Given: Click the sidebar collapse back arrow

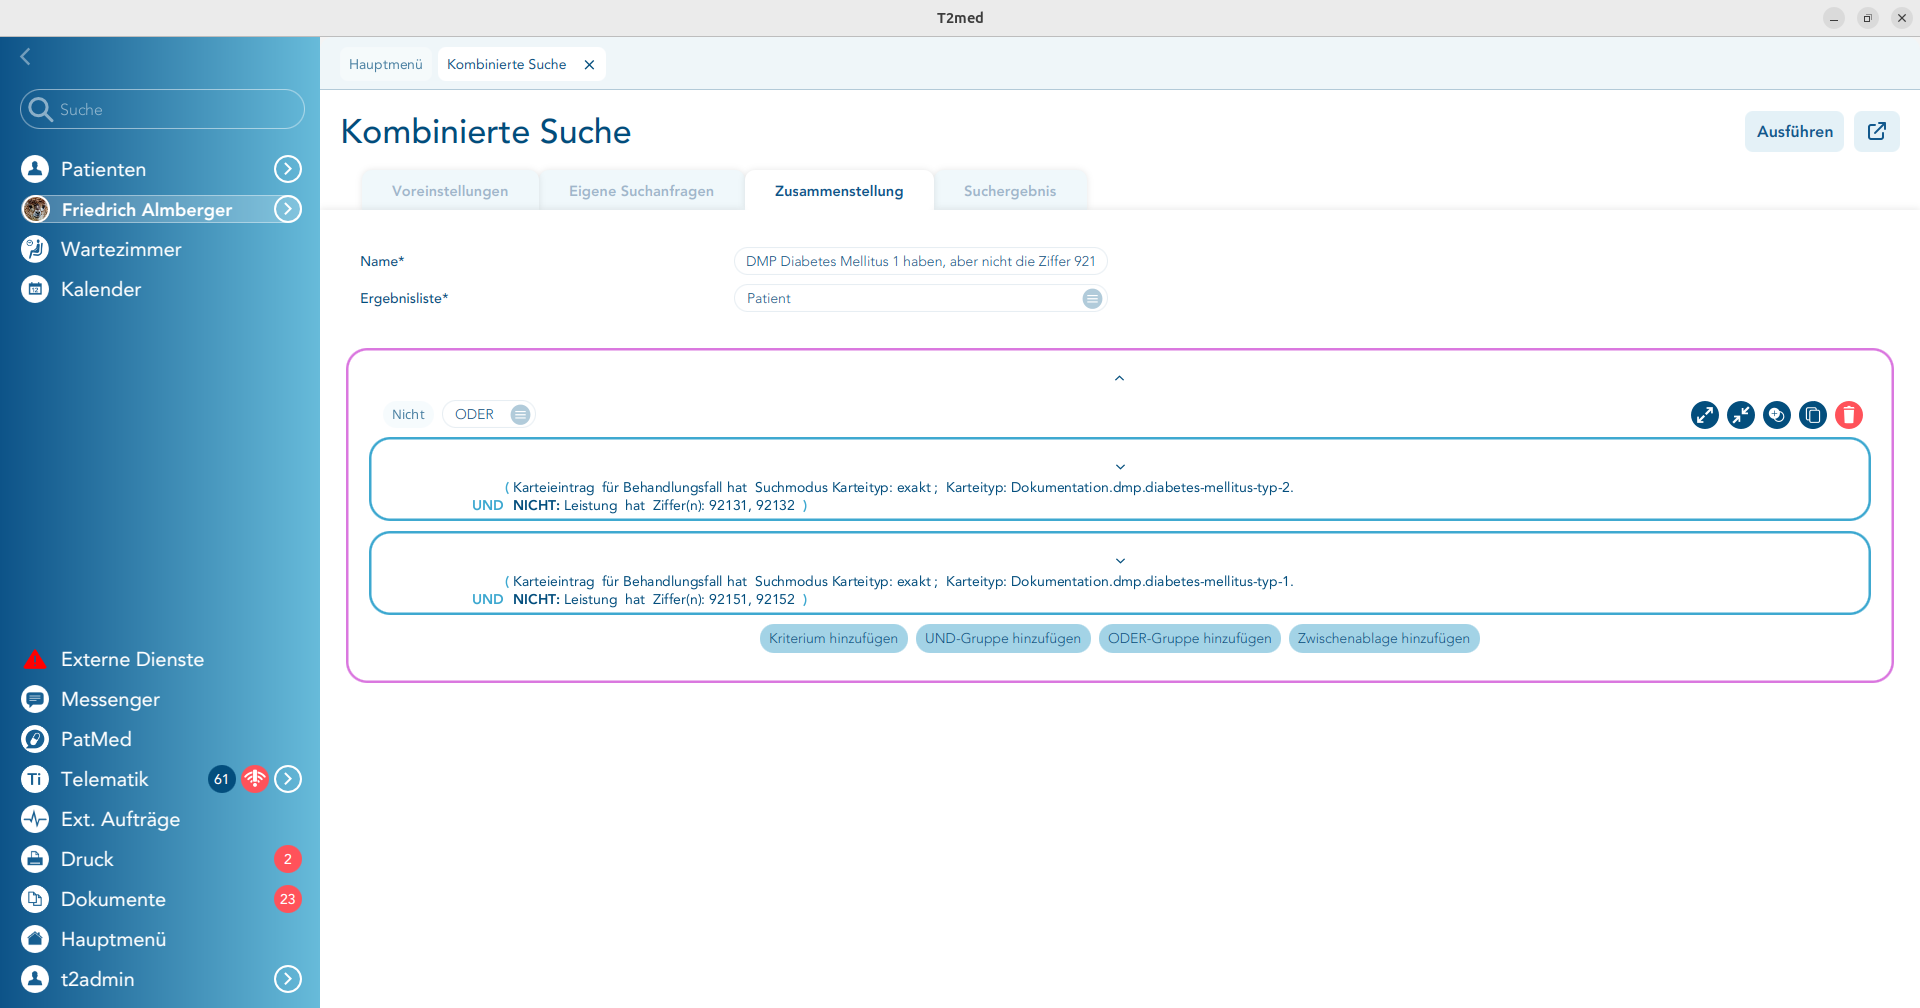Looking at the screenshot, I should [26, 57].
